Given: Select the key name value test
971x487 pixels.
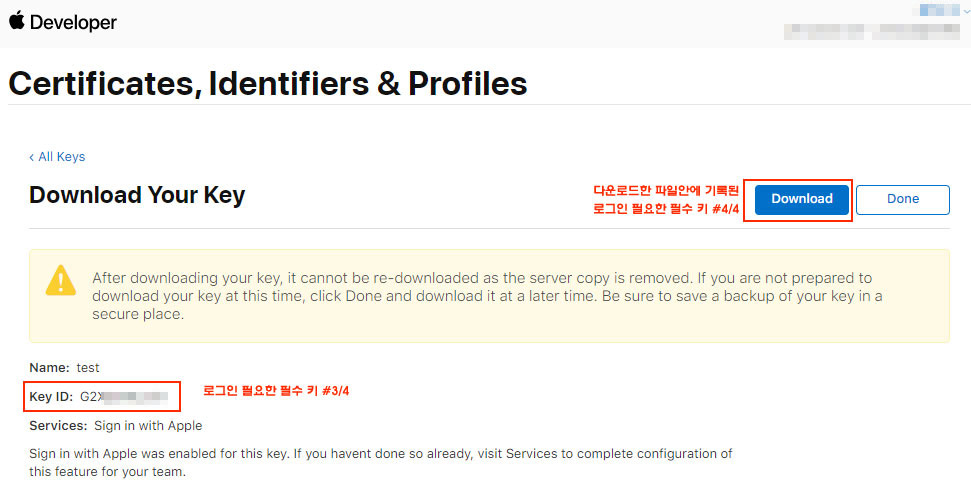Looking at the screenshot, I should pyautogui.click(x=88, y=368).
